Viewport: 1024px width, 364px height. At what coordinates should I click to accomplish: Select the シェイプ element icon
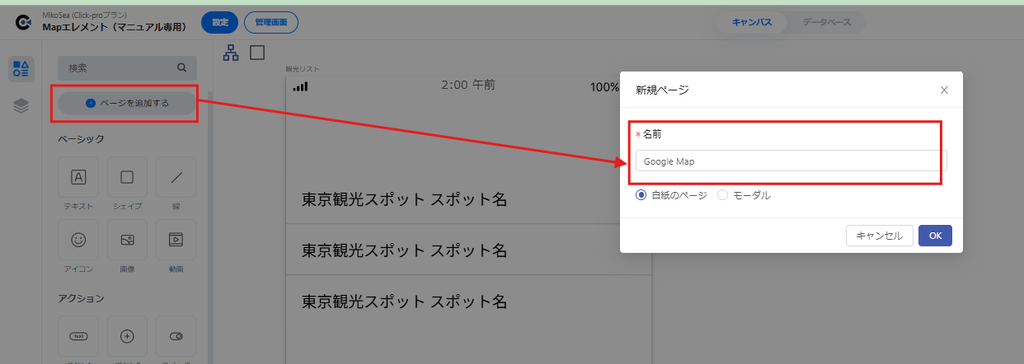pyautogui.click(x=127, y=177)
